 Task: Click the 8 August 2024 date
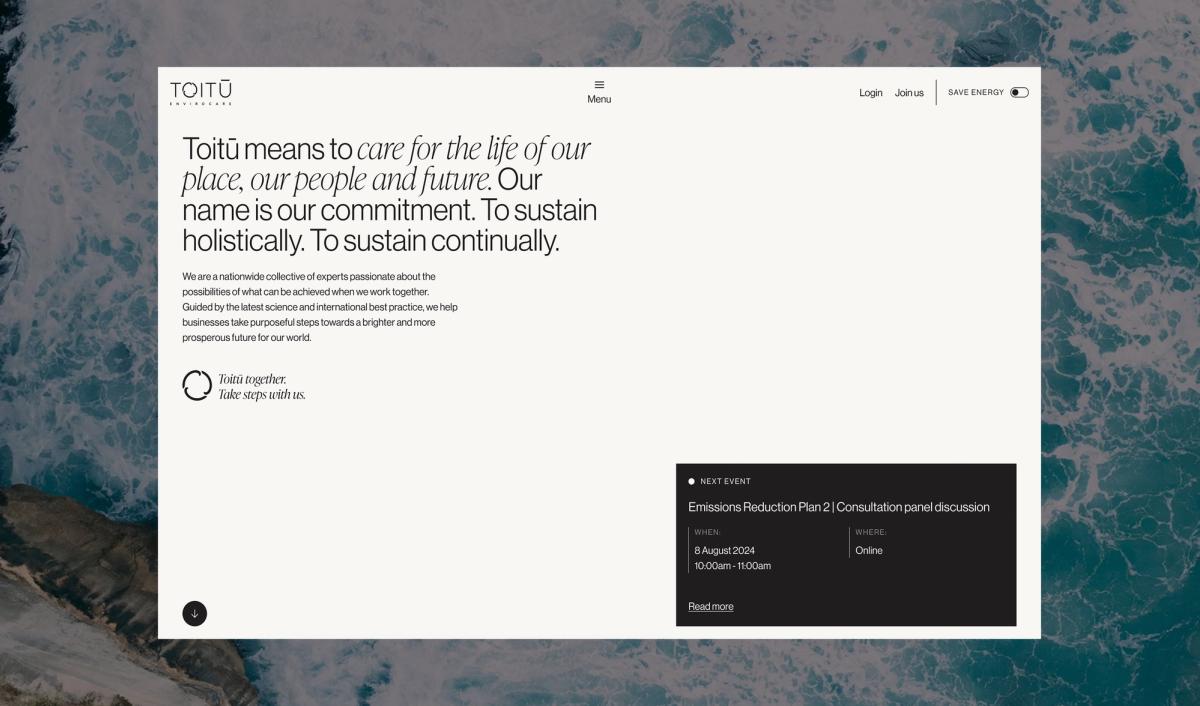(x=725, y=551)
